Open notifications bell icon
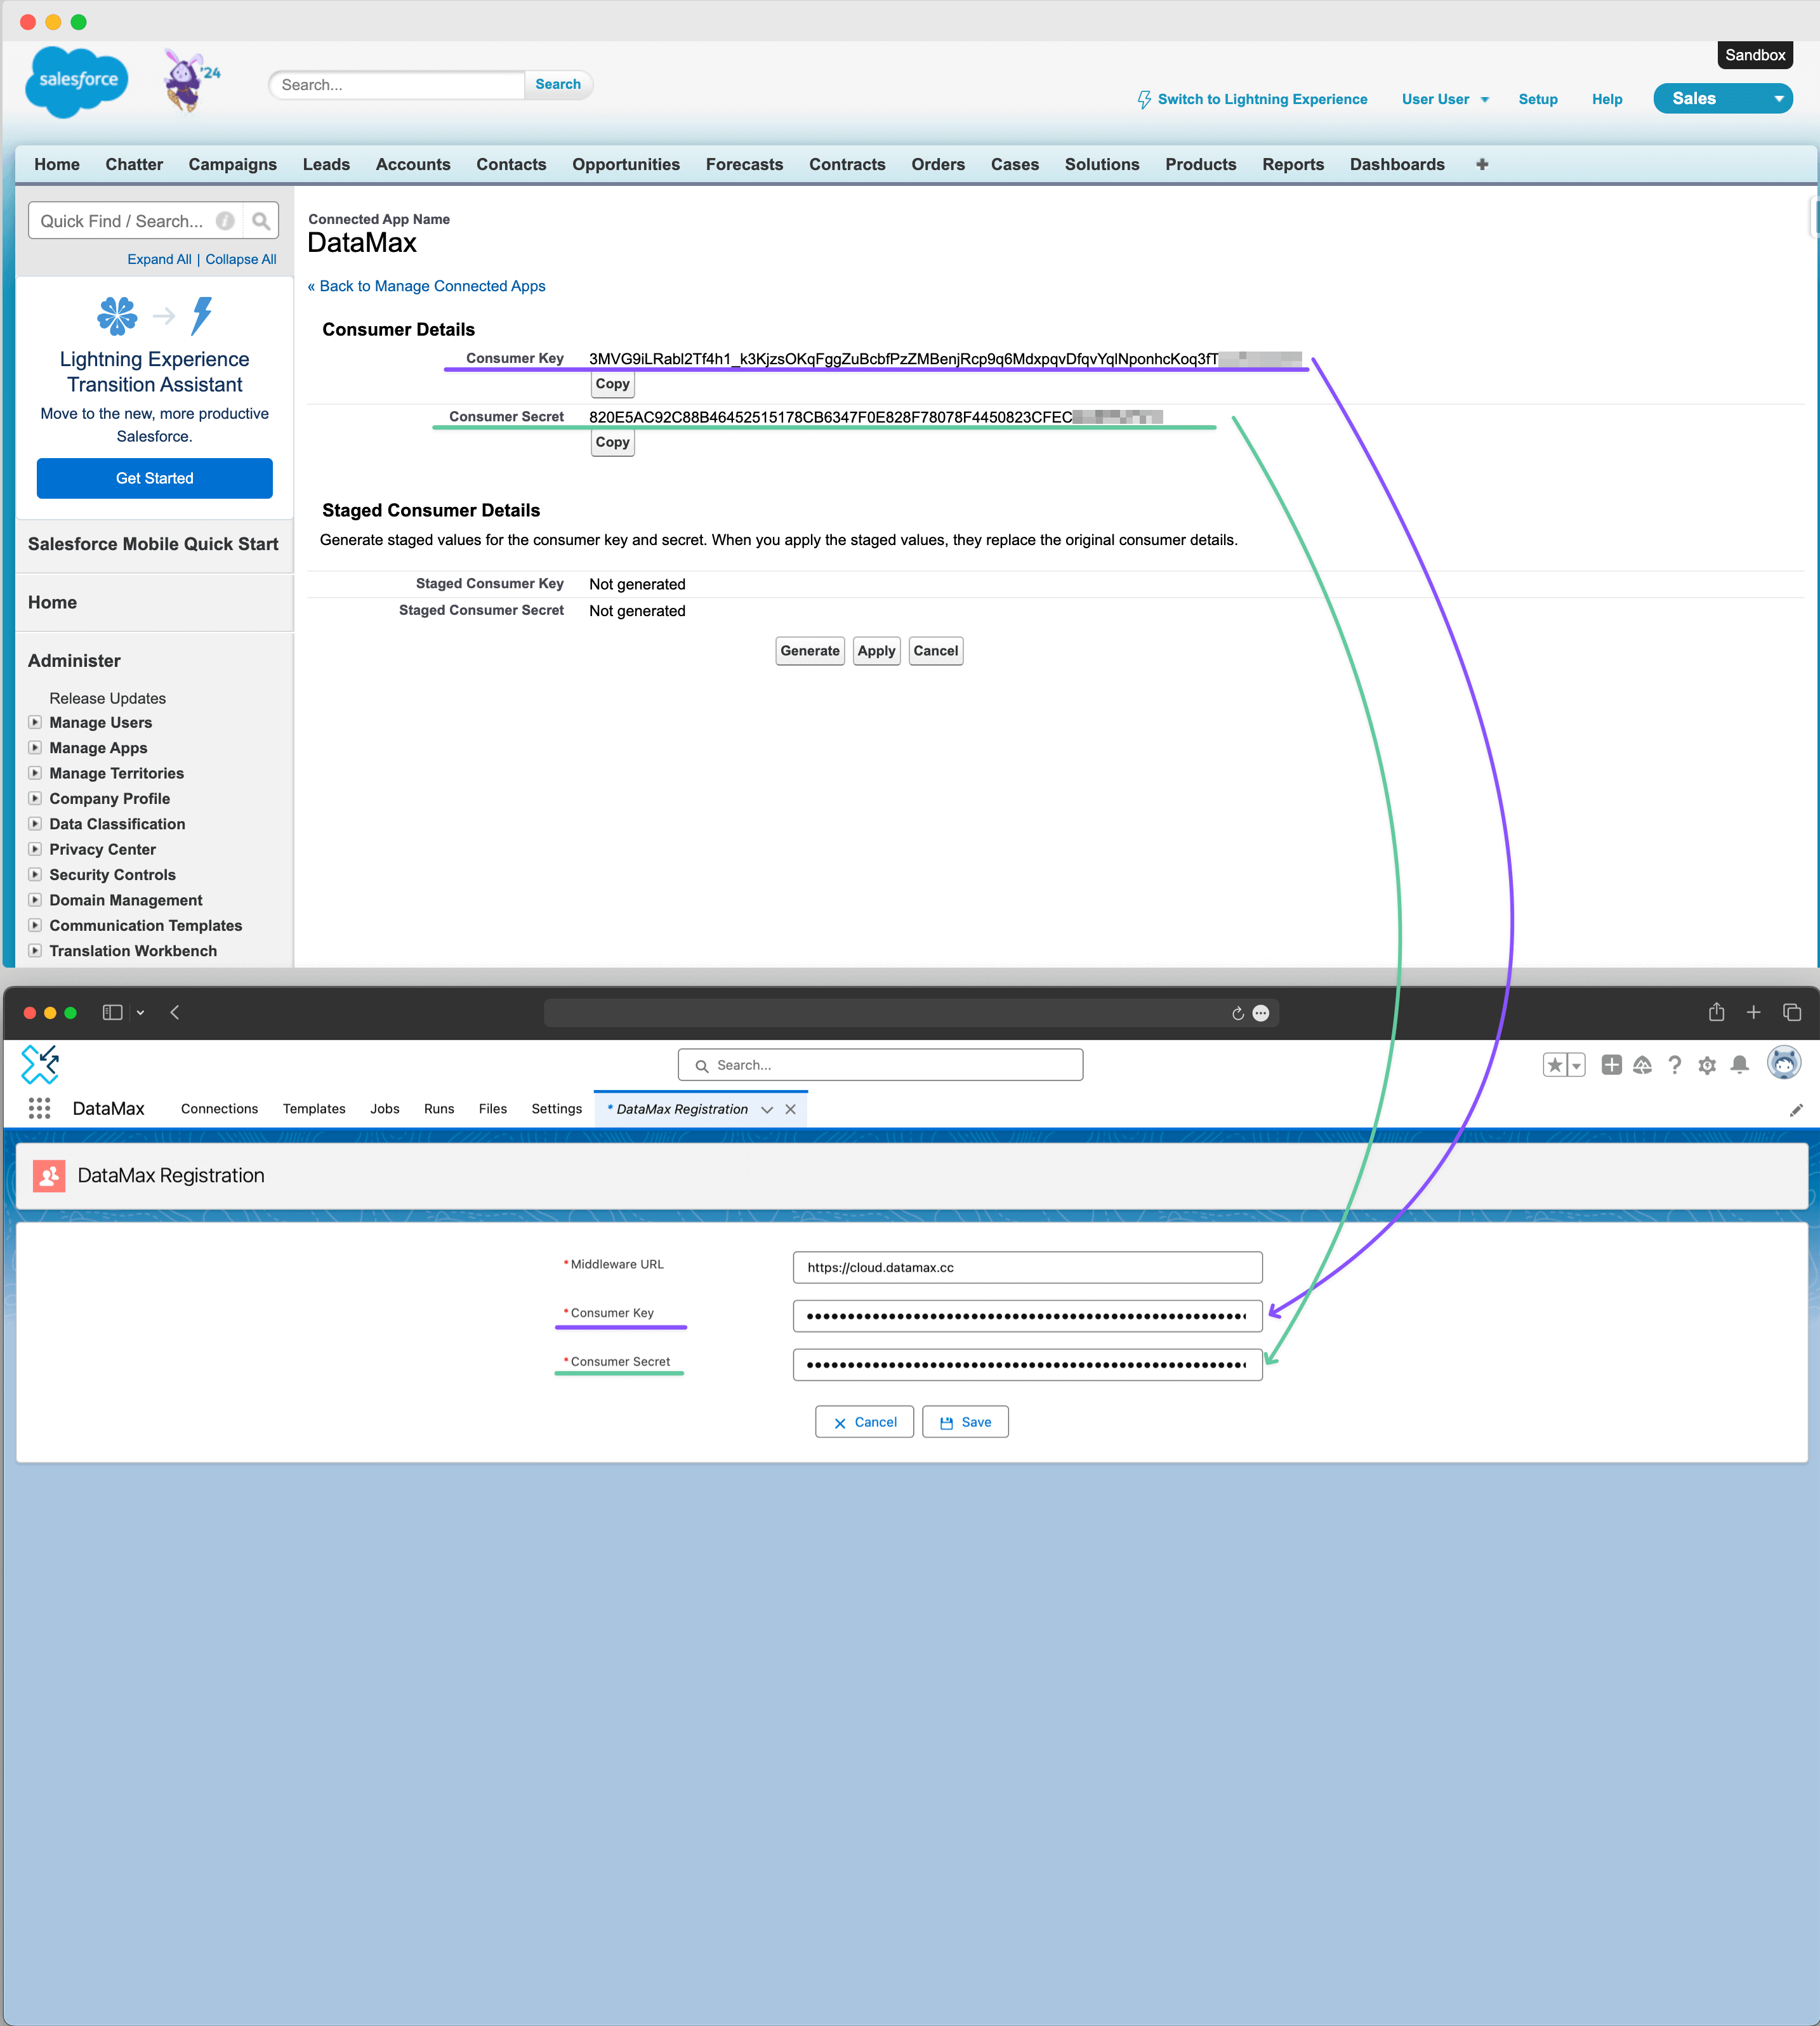 [1740, 1065]
